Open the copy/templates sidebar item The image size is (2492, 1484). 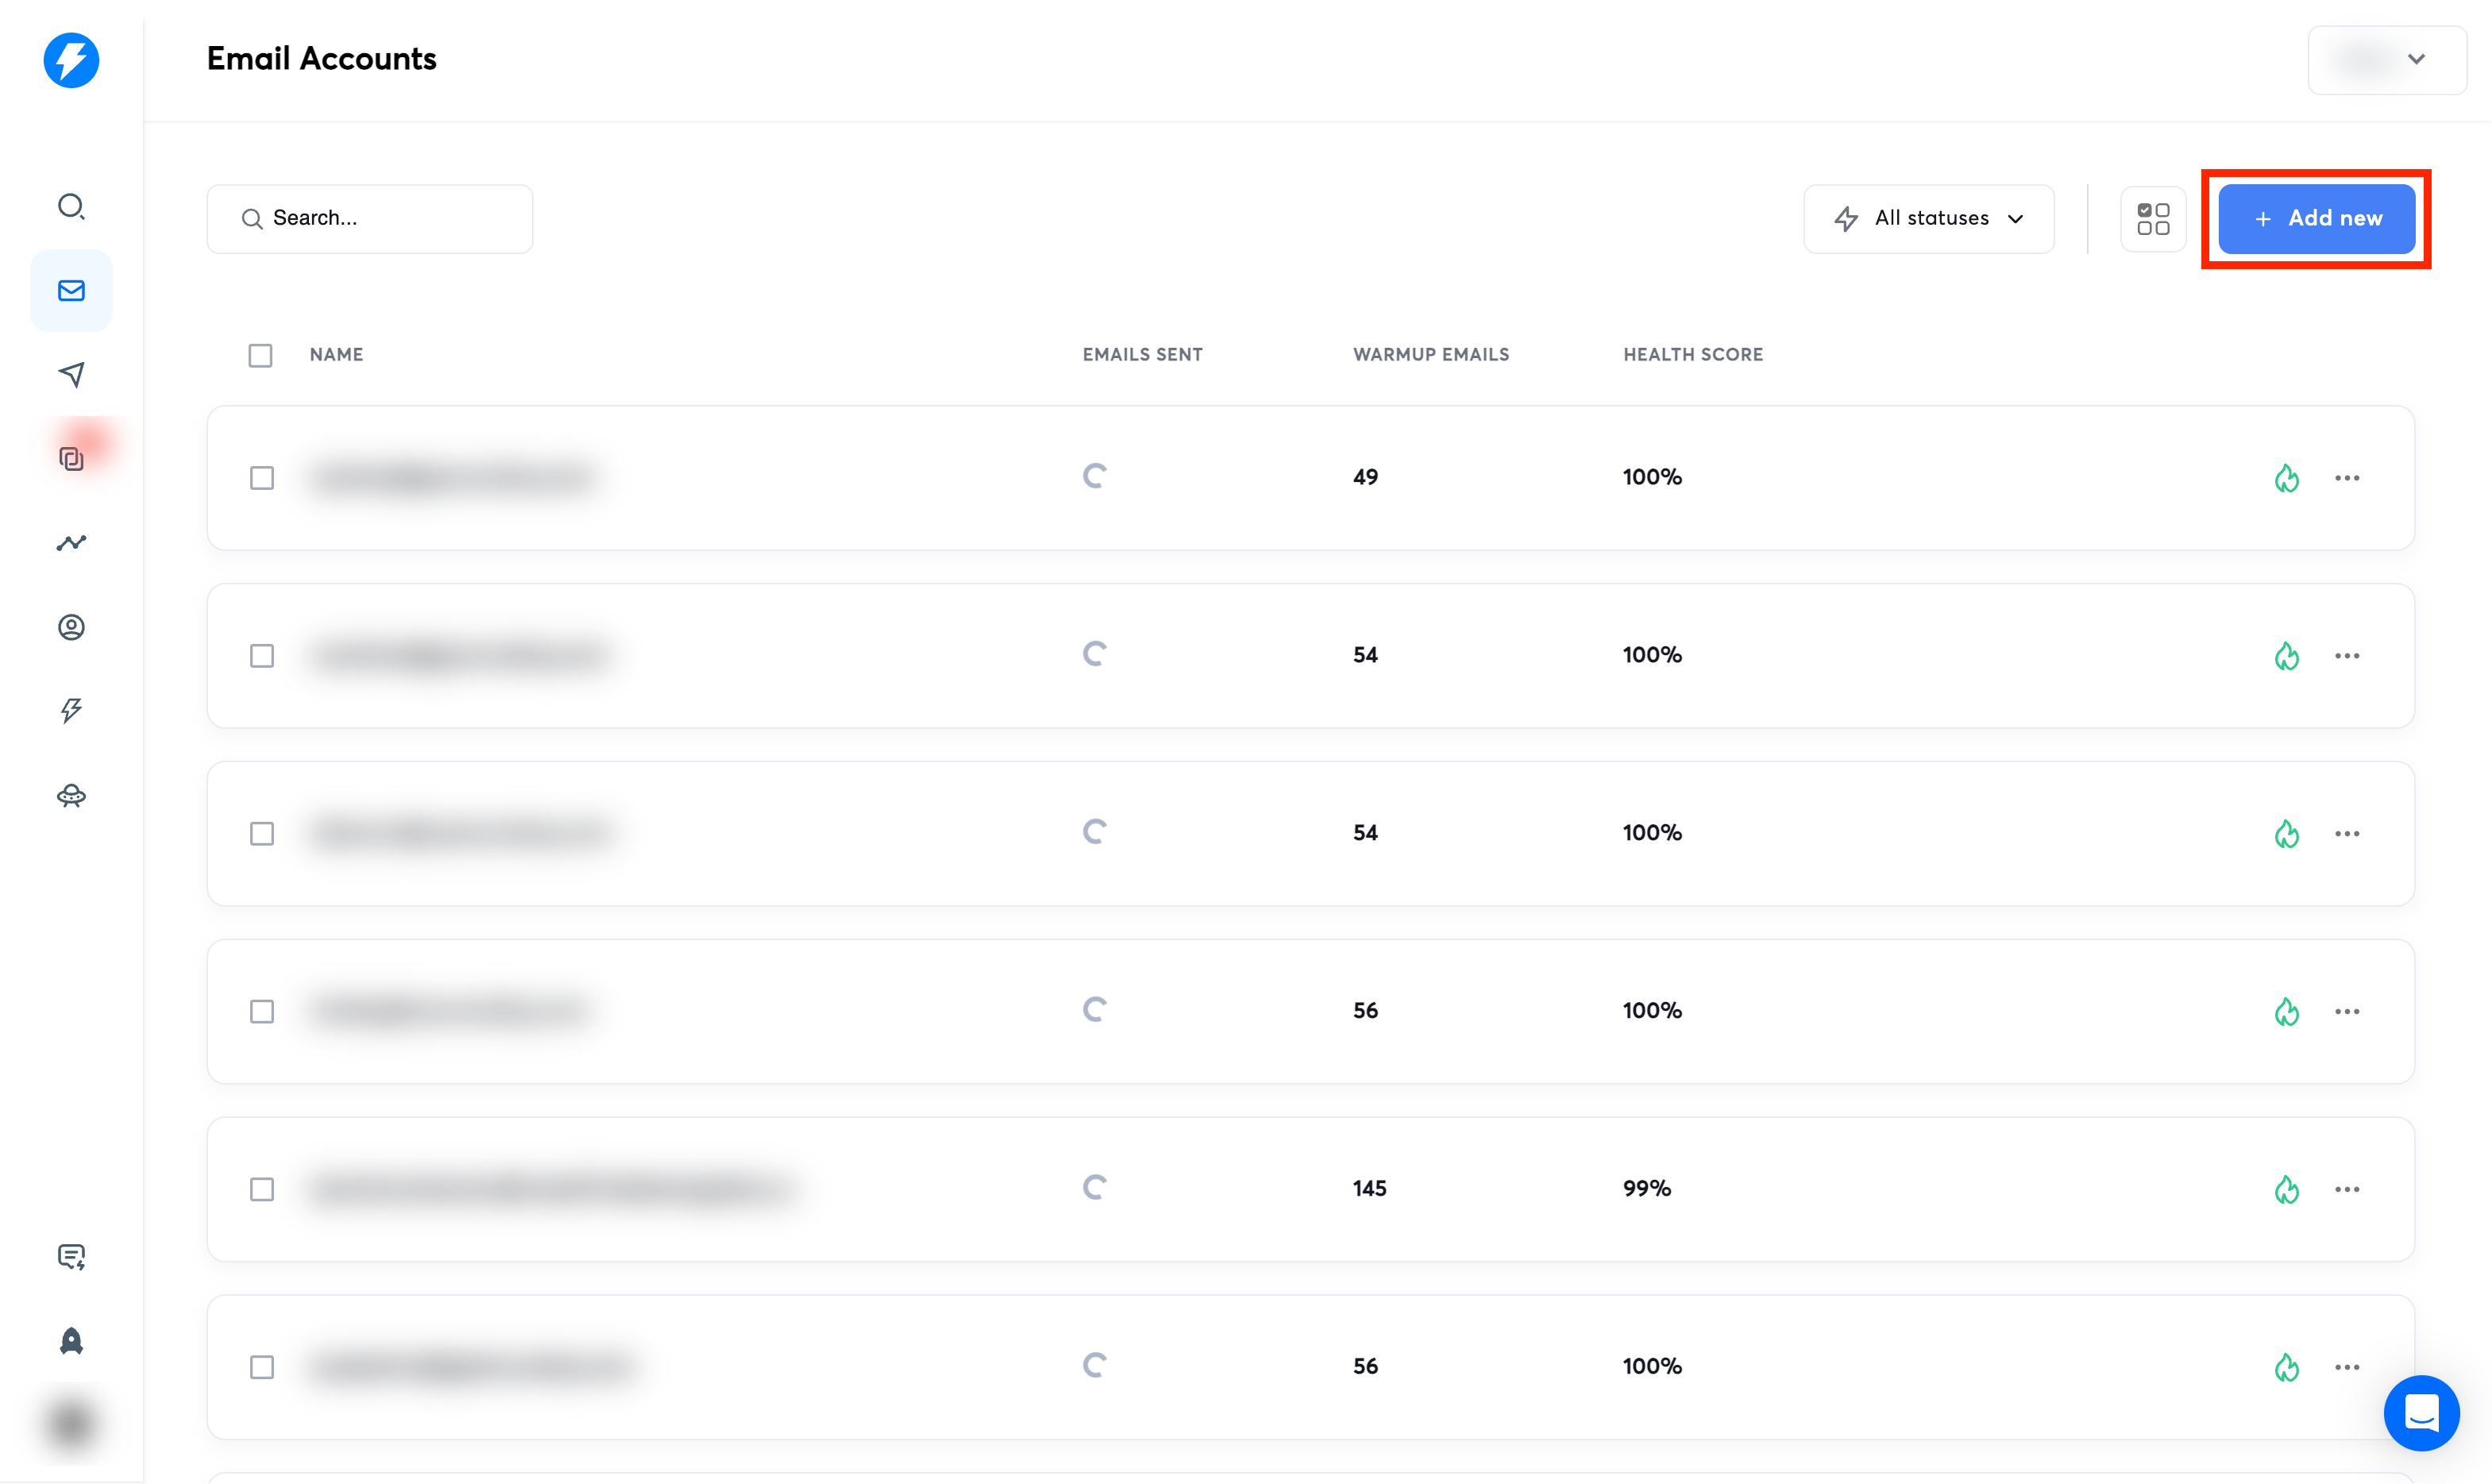71,458
